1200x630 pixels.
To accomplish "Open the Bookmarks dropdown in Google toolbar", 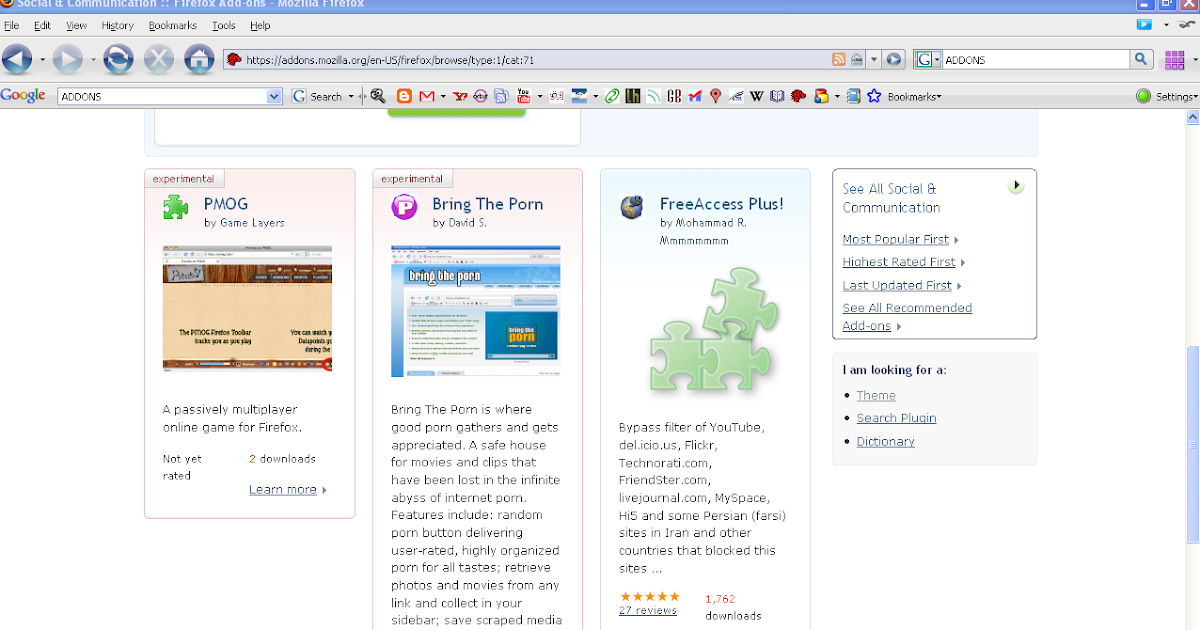I will pos(913,97).
